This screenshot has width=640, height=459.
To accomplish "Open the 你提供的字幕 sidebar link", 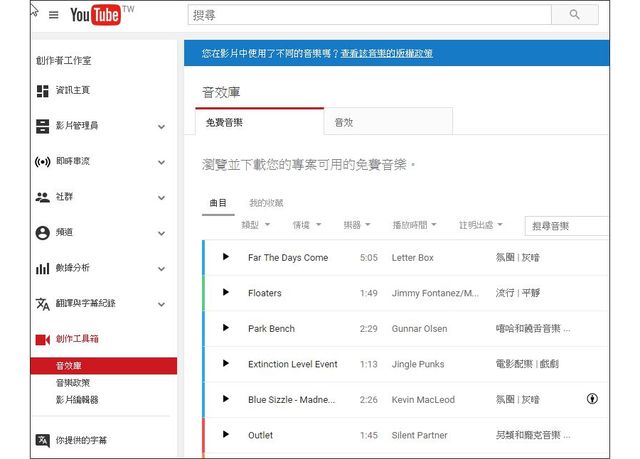I will [81, 440].
